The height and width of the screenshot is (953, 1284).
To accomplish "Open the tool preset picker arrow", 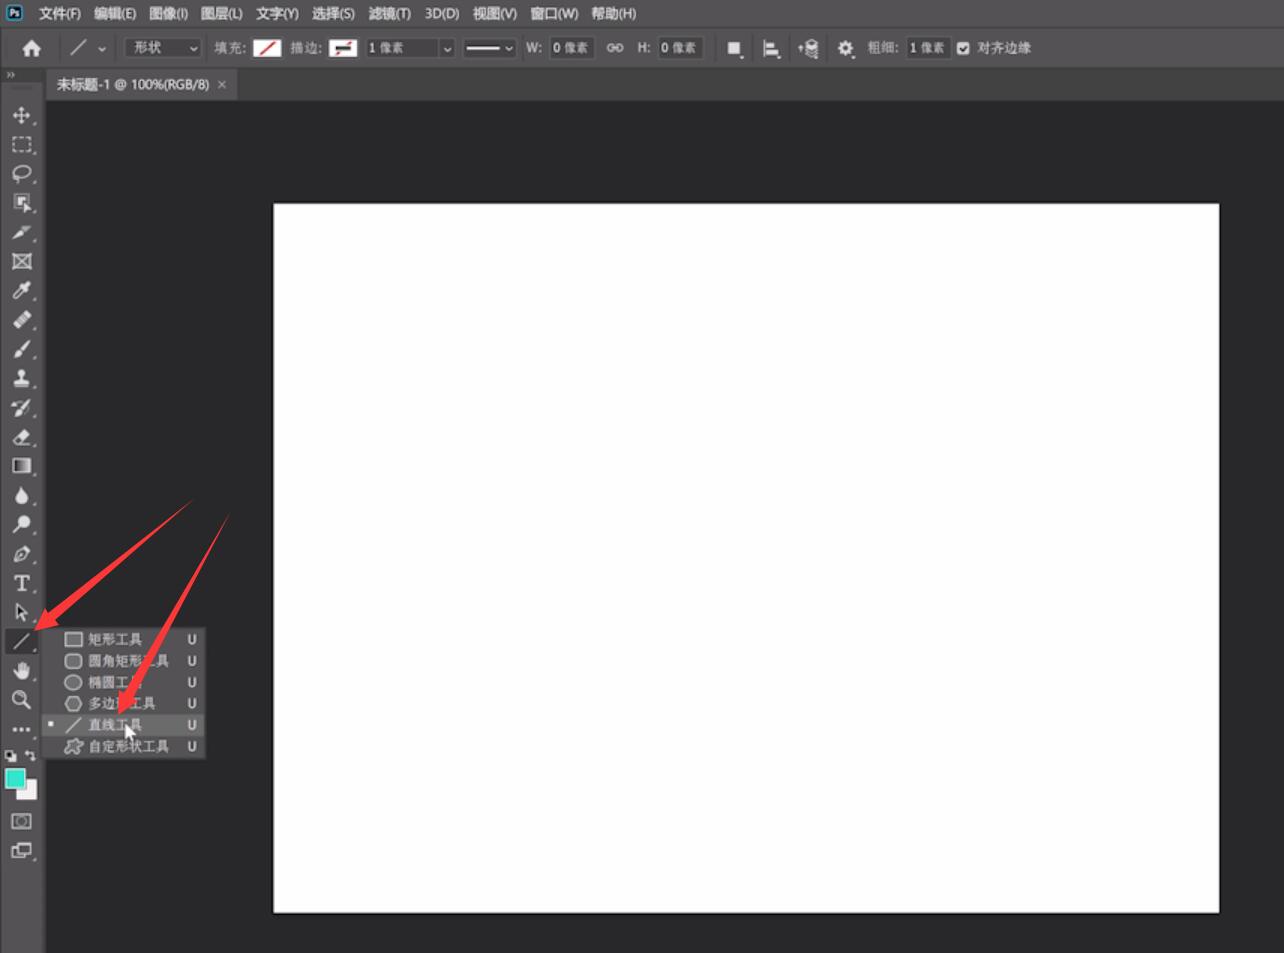I will click(102, 48).
